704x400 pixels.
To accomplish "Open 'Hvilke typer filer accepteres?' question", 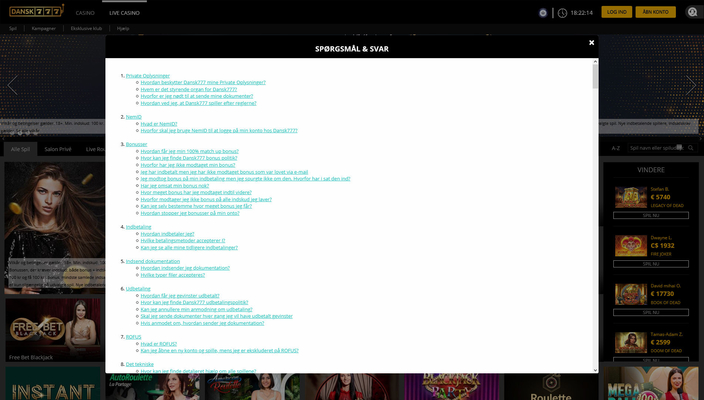I will pos(173,275).
